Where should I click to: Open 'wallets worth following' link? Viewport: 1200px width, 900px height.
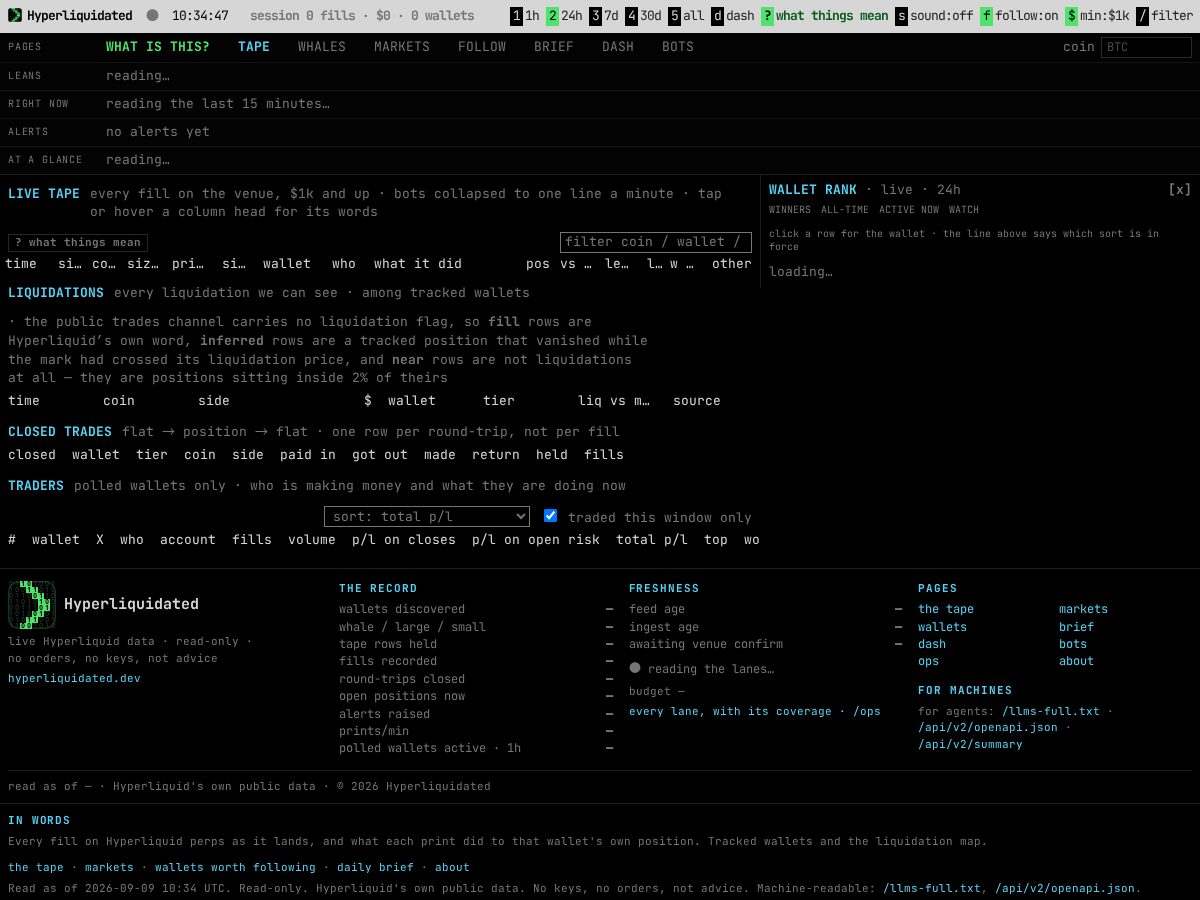235,867
